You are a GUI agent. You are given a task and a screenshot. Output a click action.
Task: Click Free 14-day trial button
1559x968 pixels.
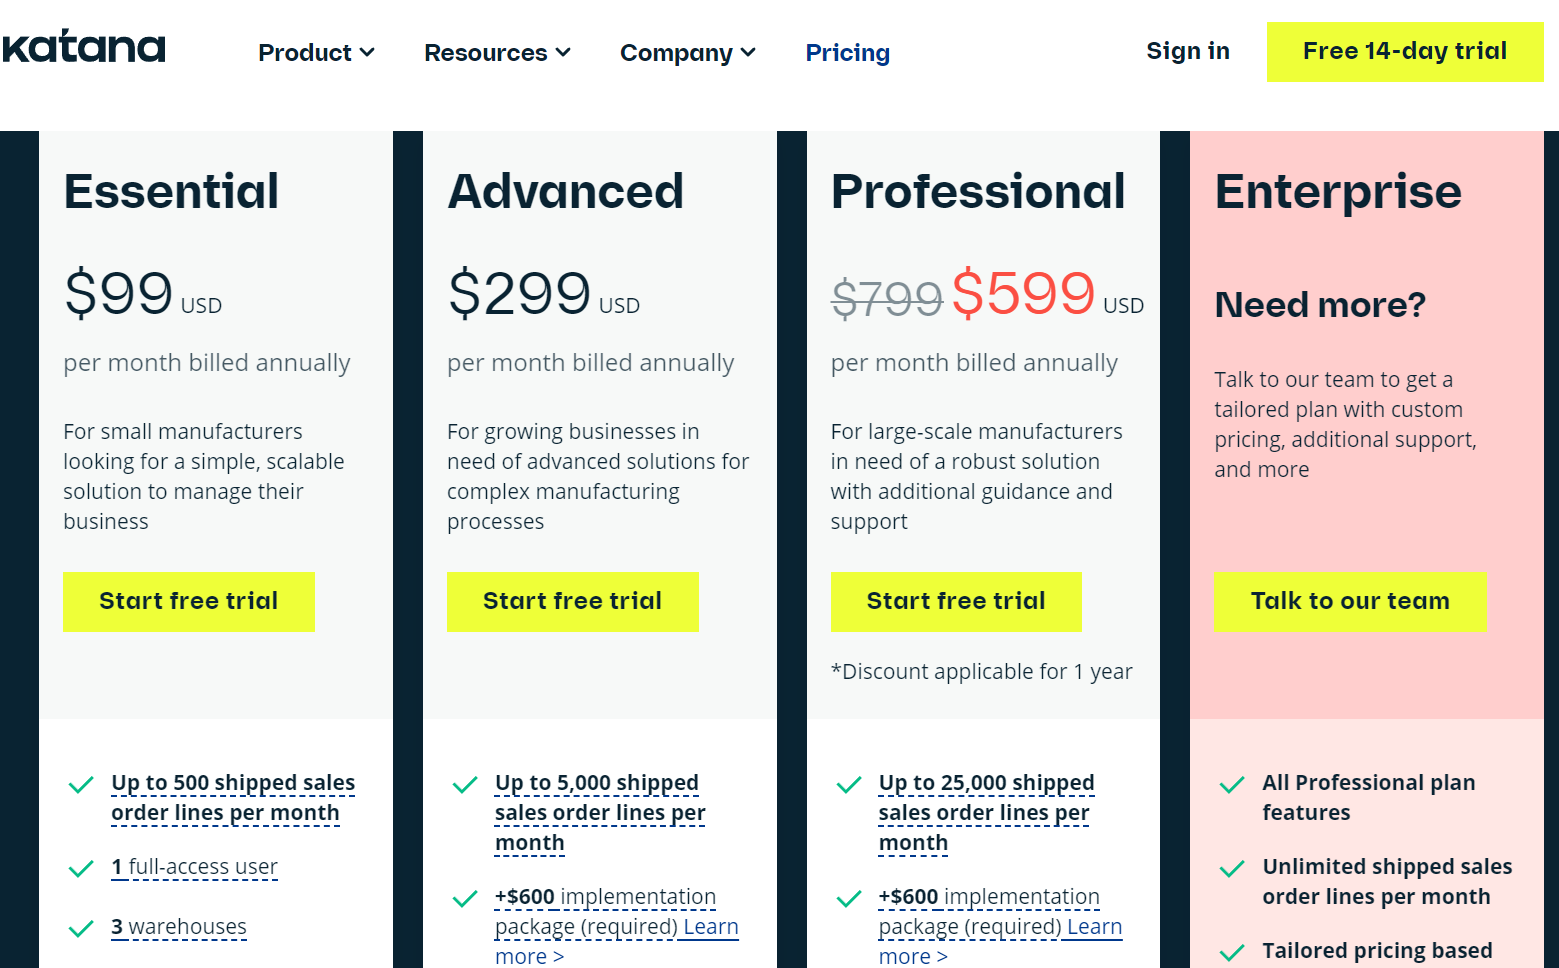pos(1404,52)
